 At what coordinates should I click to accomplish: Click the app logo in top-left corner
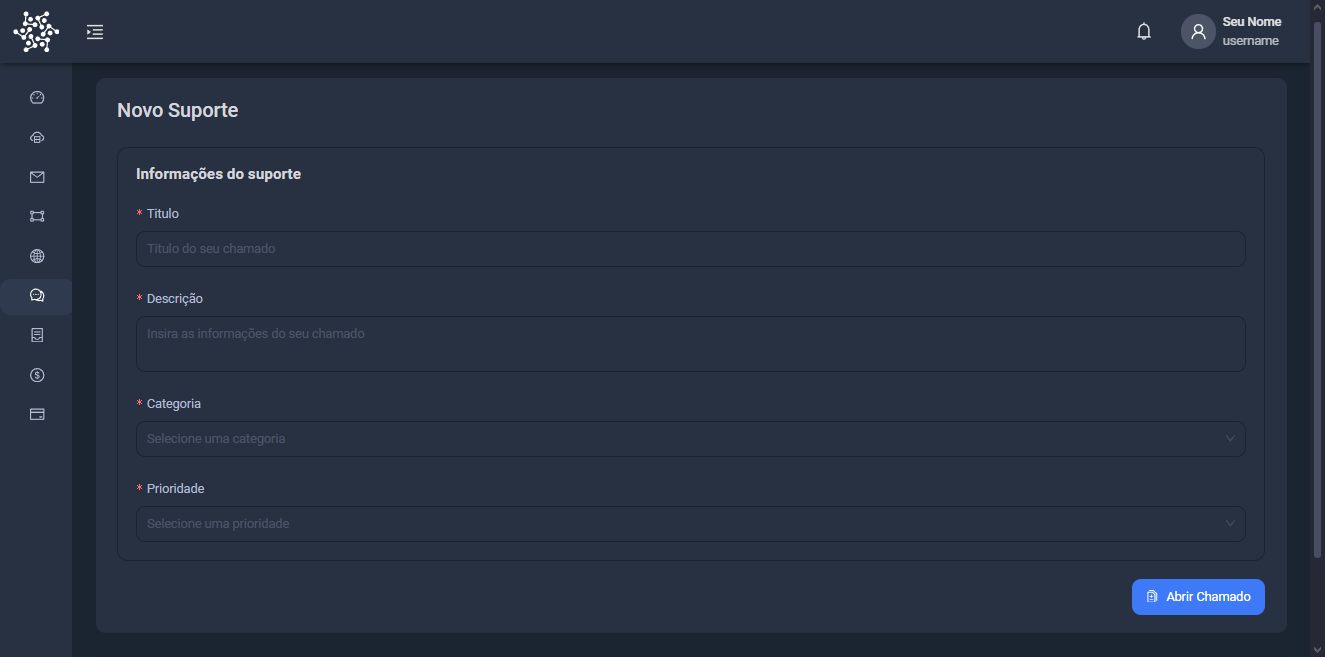(36, 32)
